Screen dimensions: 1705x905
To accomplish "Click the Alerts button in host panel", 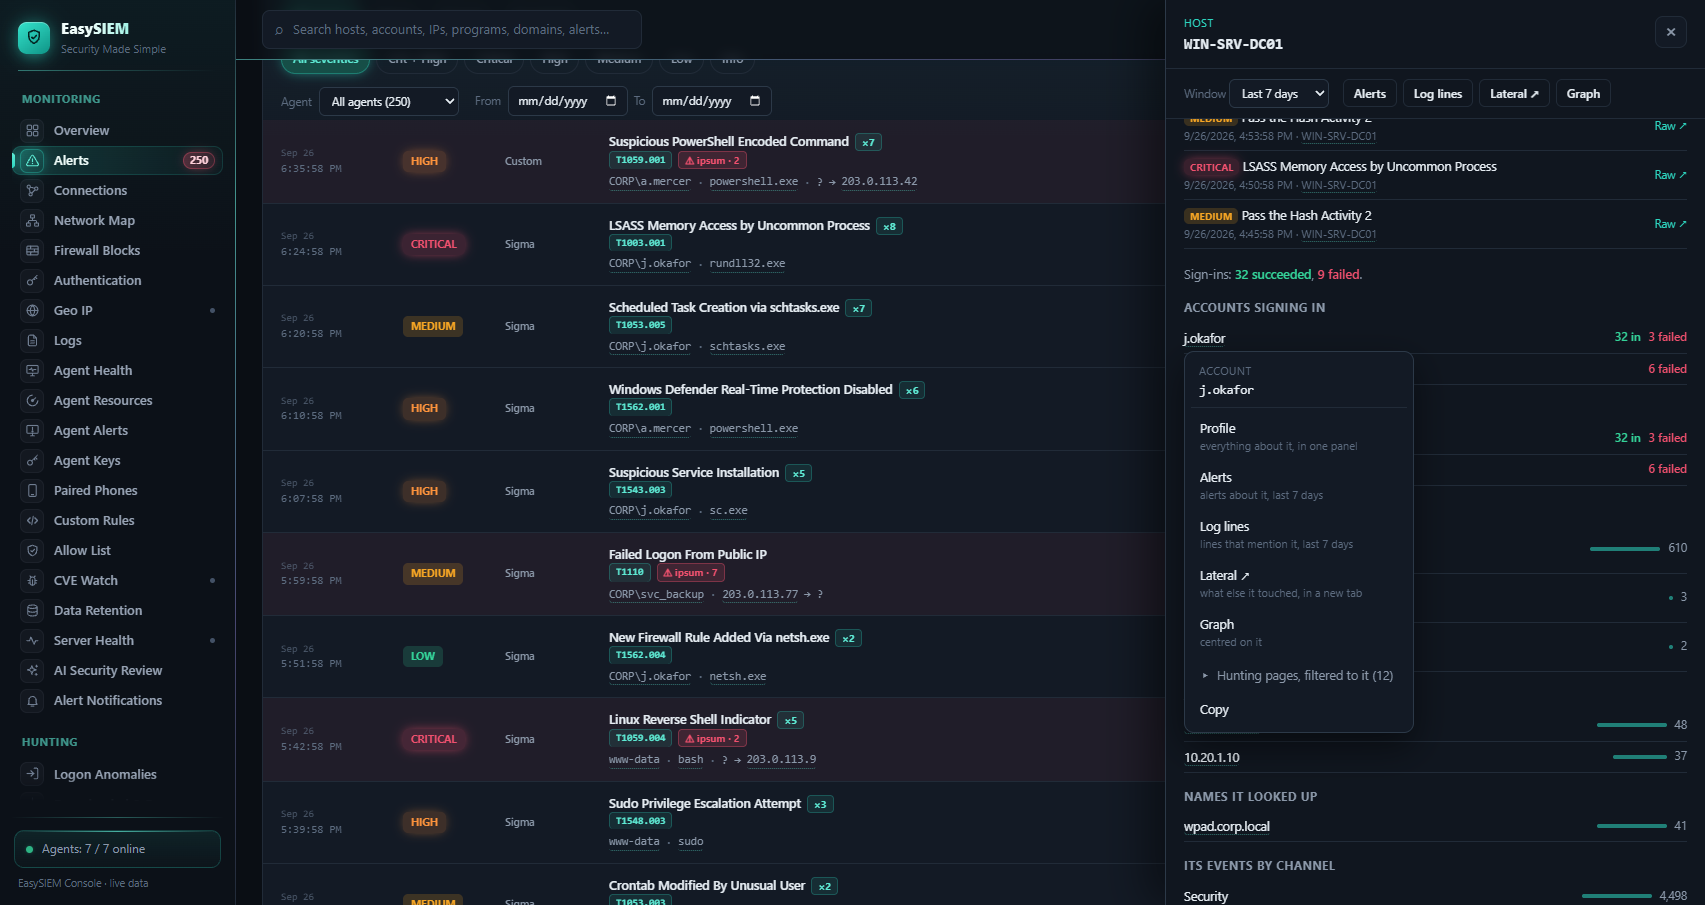I will tap(1370, 94).
